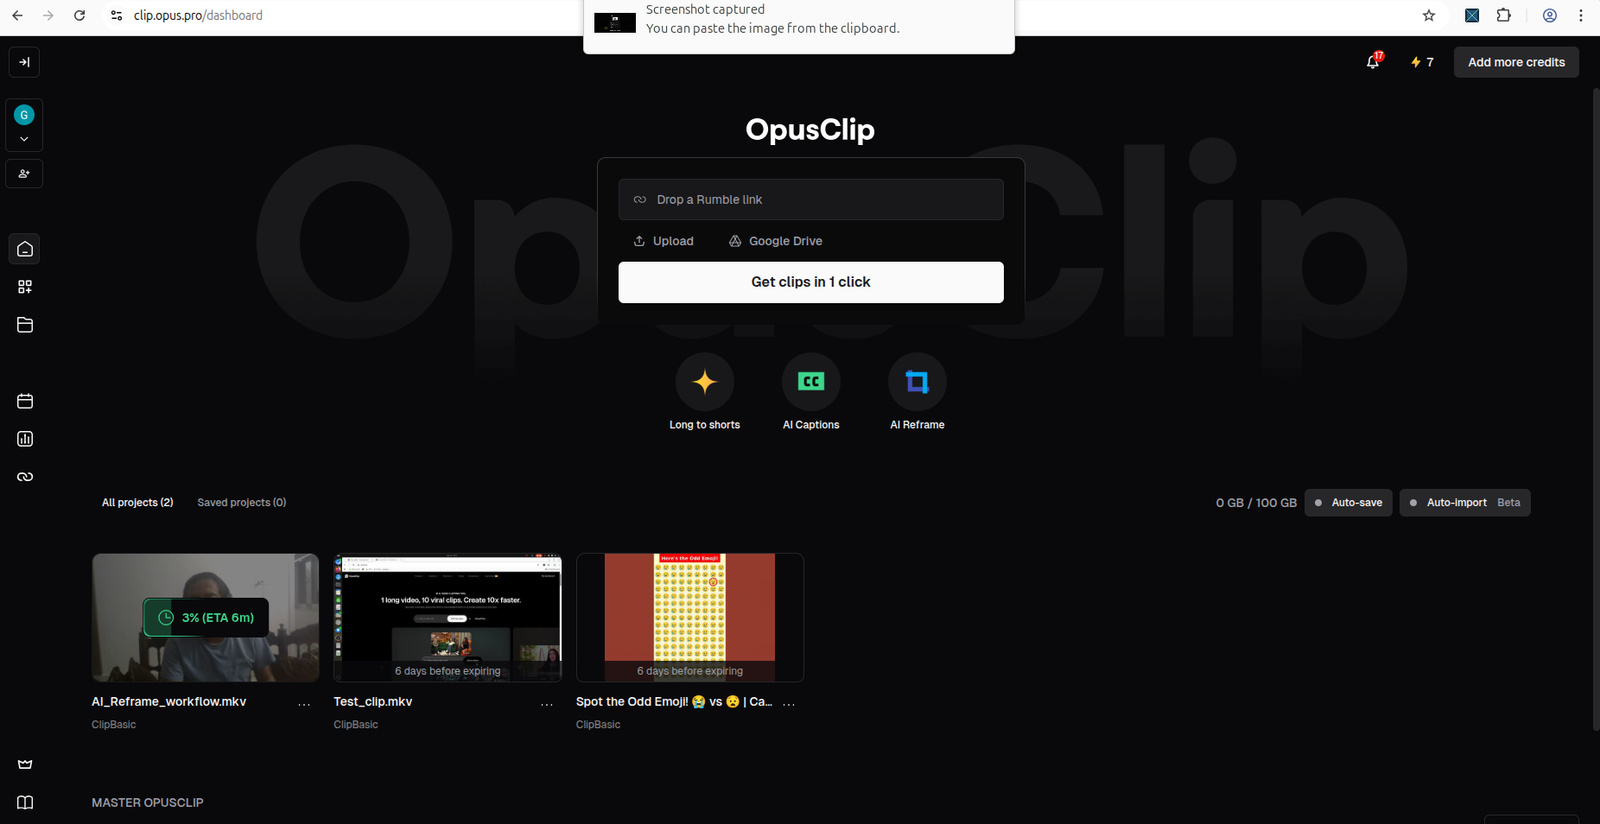Open the analytics chart icon in the sidebar
The image size is (1600, 824).
pos(25,439)
